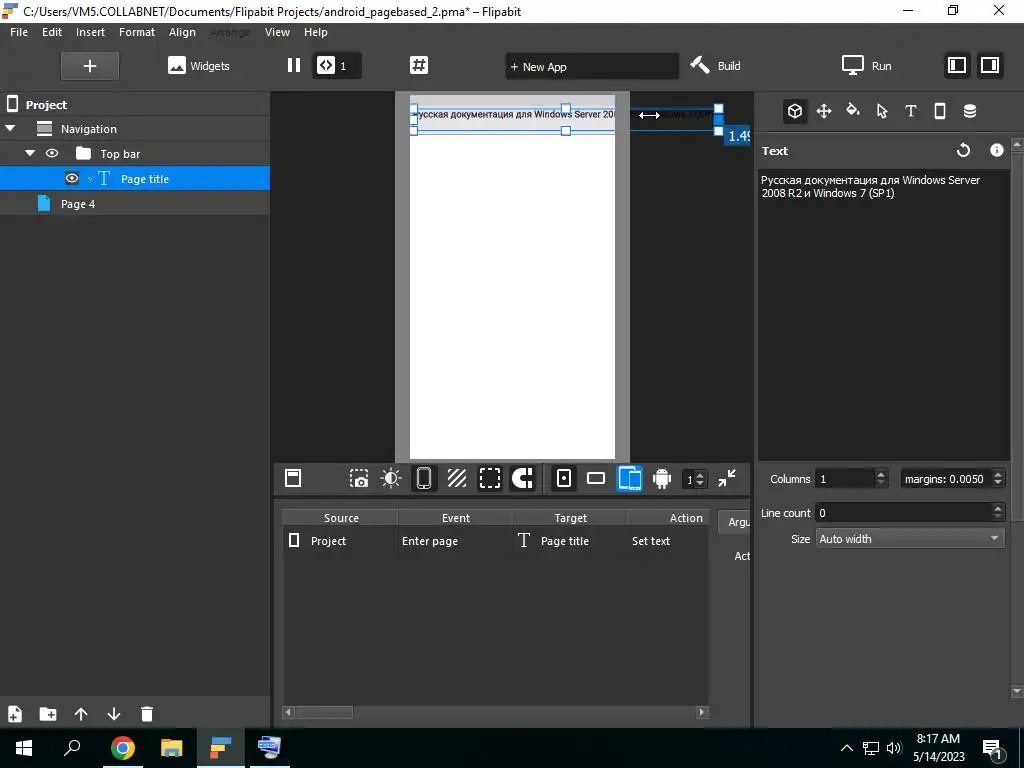Pause the live preview
Image resolution: width=1024 pixels, height=768 pixels.
click(x=294, y=65)
